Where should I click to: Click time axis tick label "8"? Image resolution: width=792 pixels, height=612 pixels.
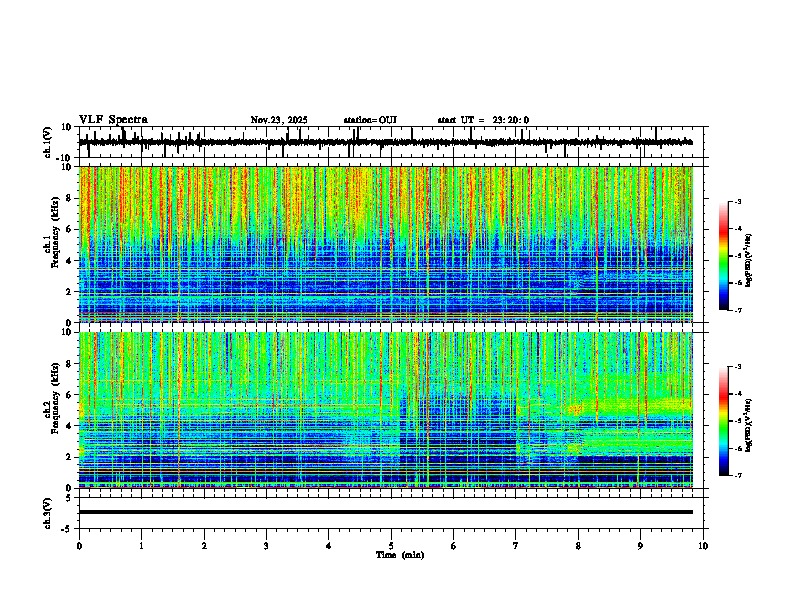pyautogui.click(x=578, y=546)
